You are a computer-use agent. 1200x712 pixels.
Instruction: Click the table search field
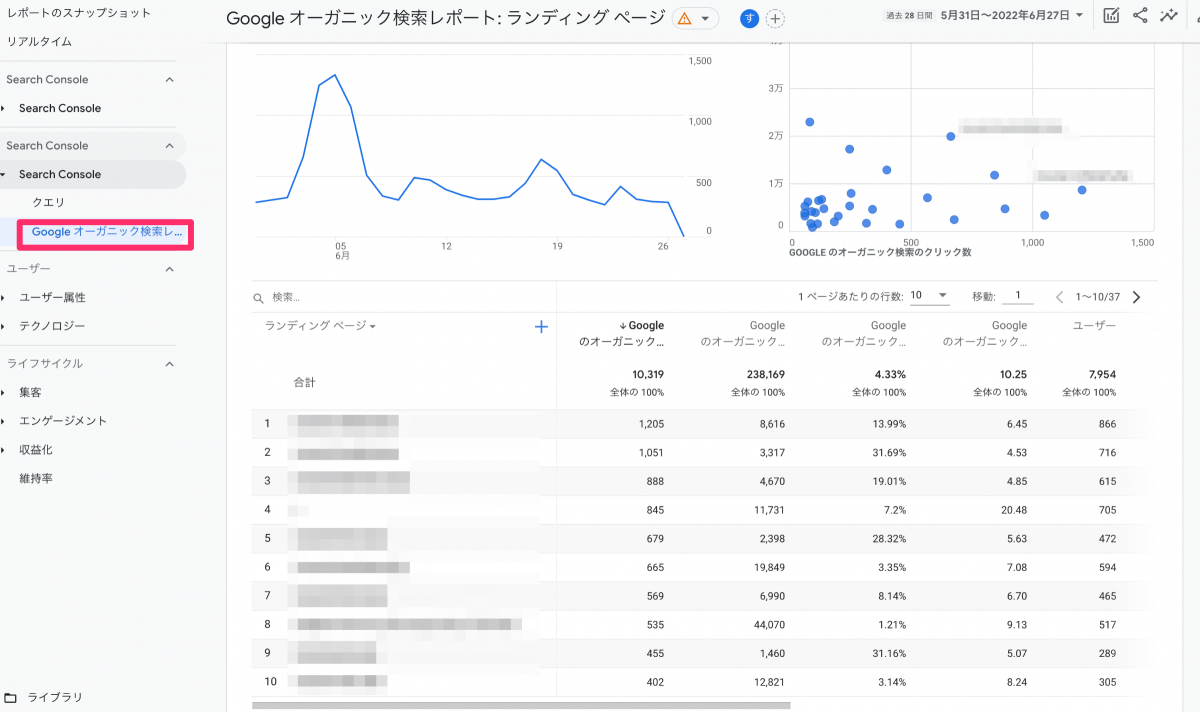coord(400,297)
